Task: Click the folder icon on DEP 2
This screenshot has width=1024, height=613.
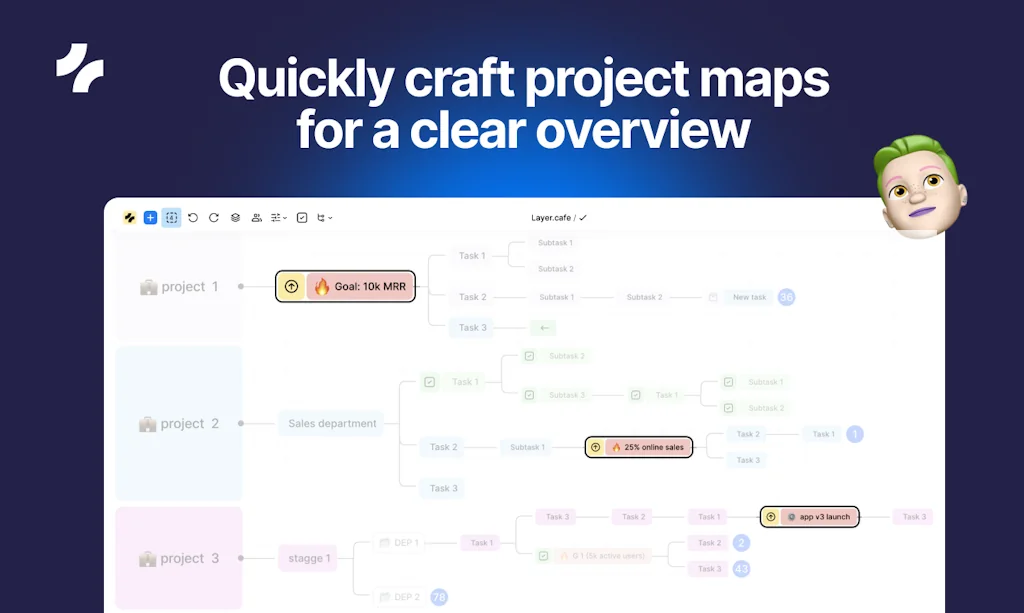Action: [x=385, y=597]
